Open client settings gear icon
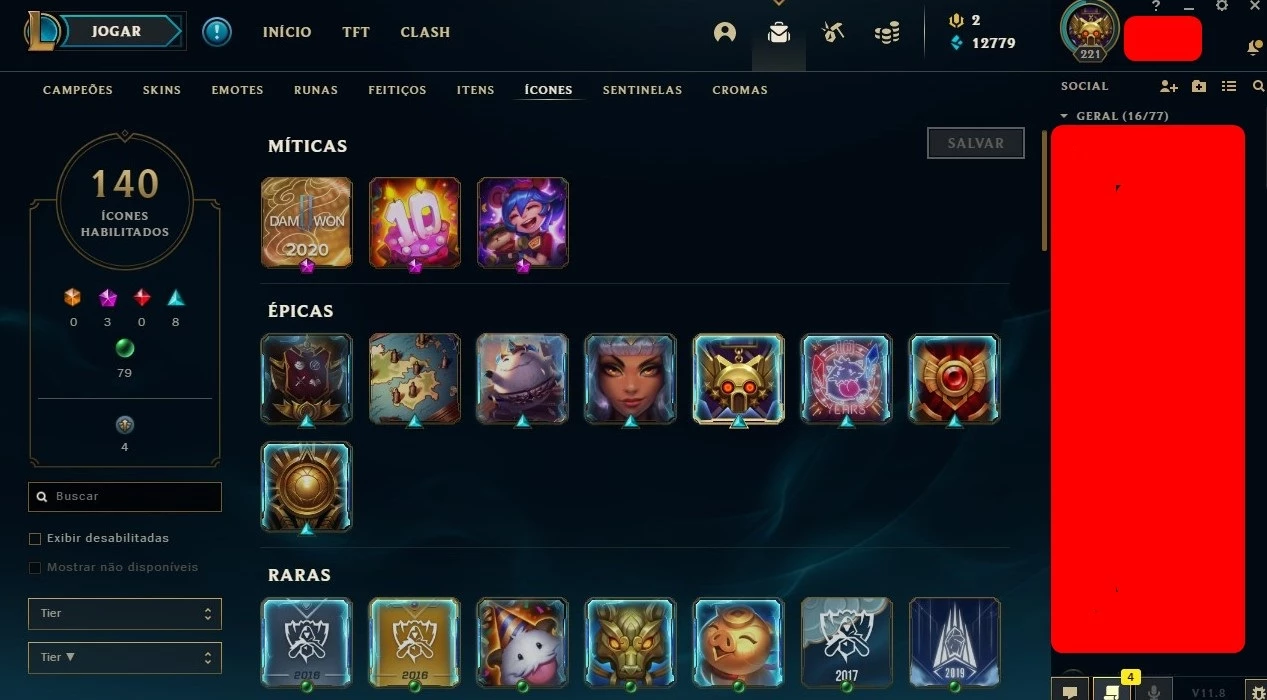 1221,6
